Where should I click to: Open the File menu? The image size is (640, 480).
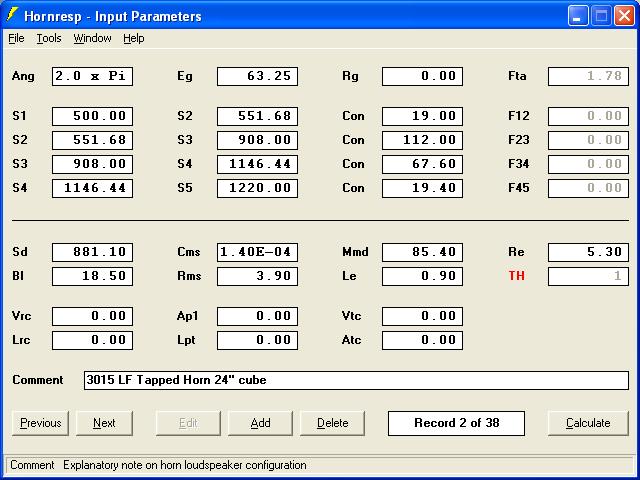pyautogui.click(x=16, y=38)
